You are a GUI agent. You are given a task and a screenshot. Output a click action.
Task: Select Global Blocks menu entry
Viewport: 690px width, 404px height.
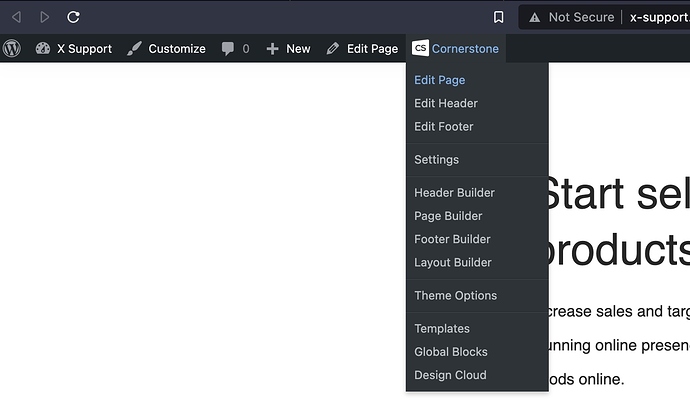pyautogui.click(x=451, y=351)
